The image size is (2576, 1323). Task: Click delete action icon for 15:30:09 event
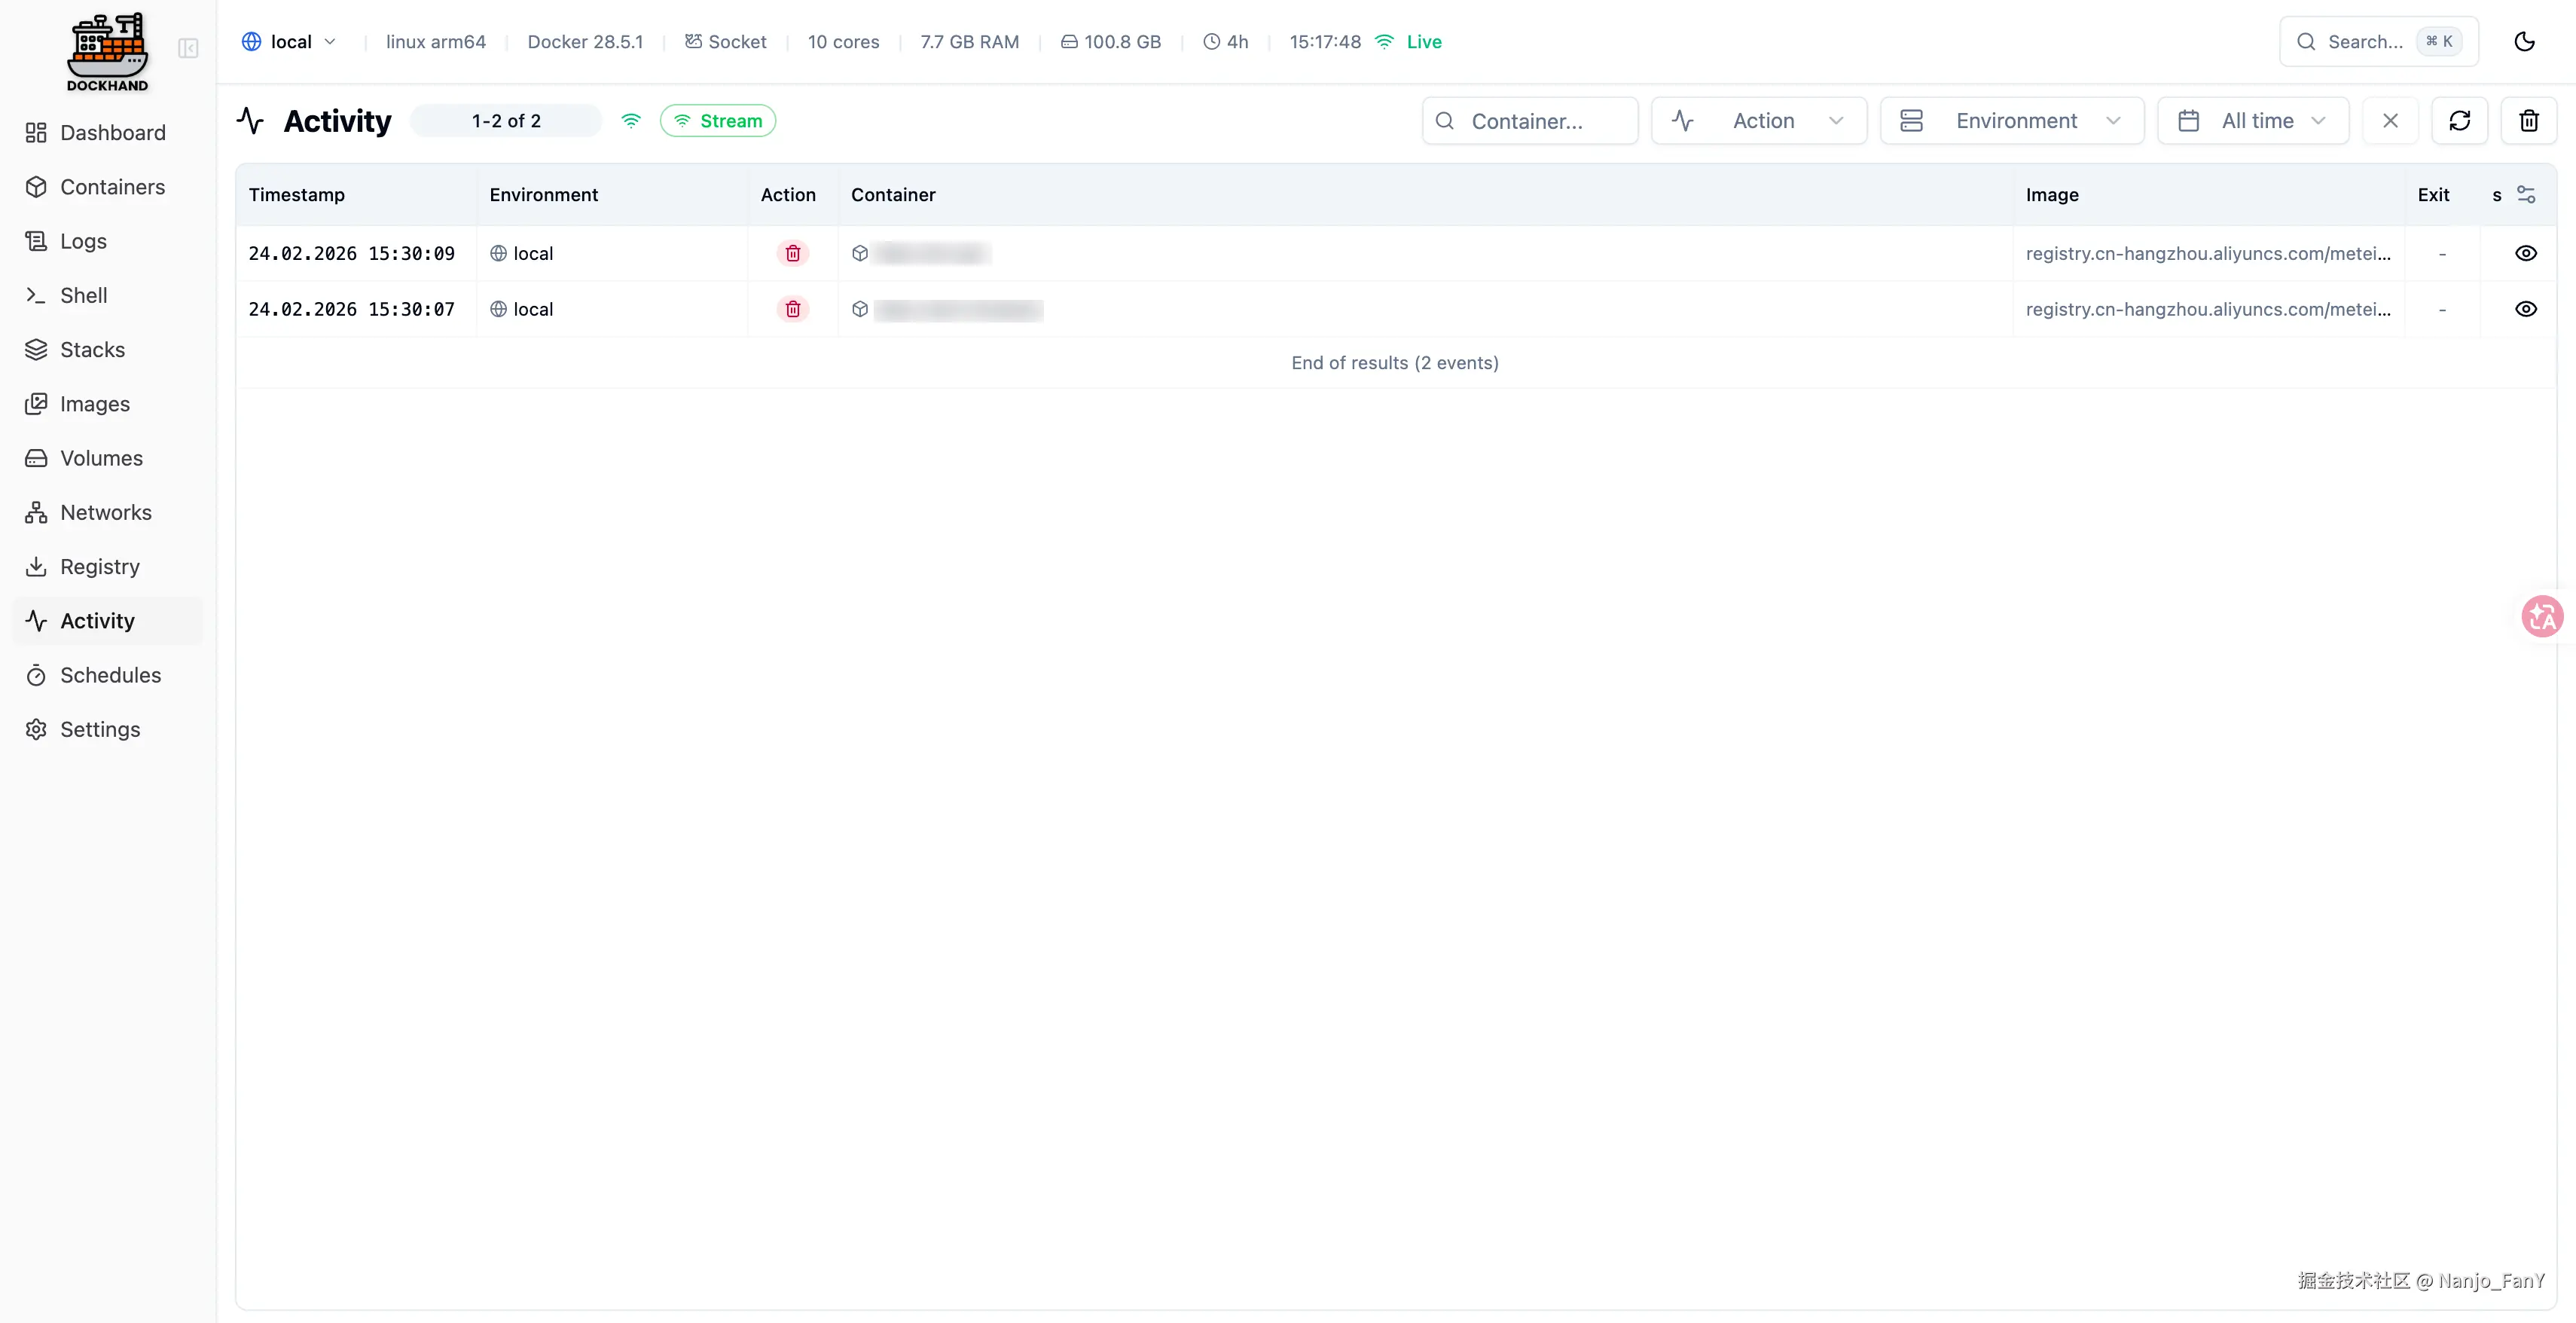coord(792,254)
